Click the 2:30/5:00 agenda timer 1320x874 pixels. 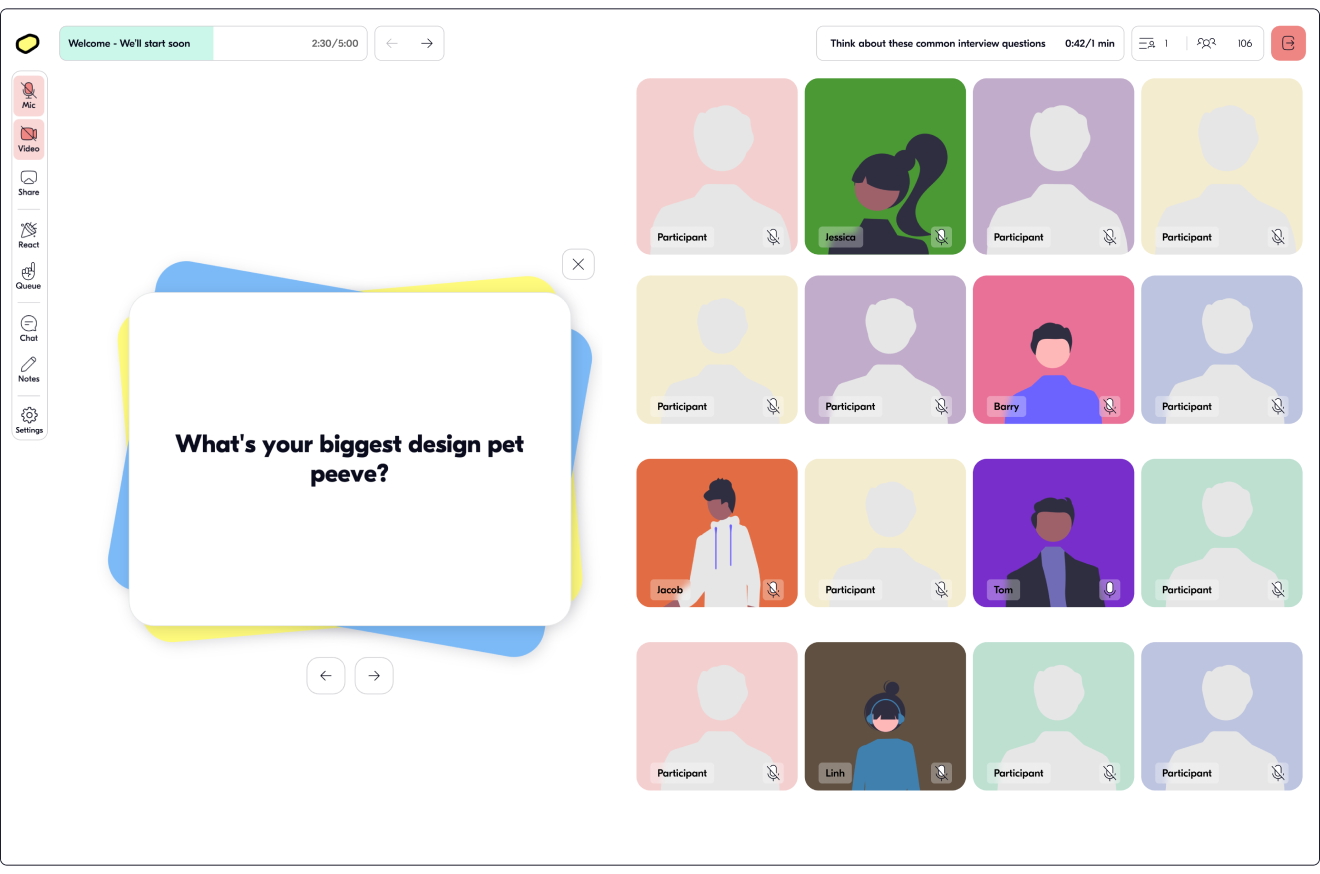coord(335,44)
